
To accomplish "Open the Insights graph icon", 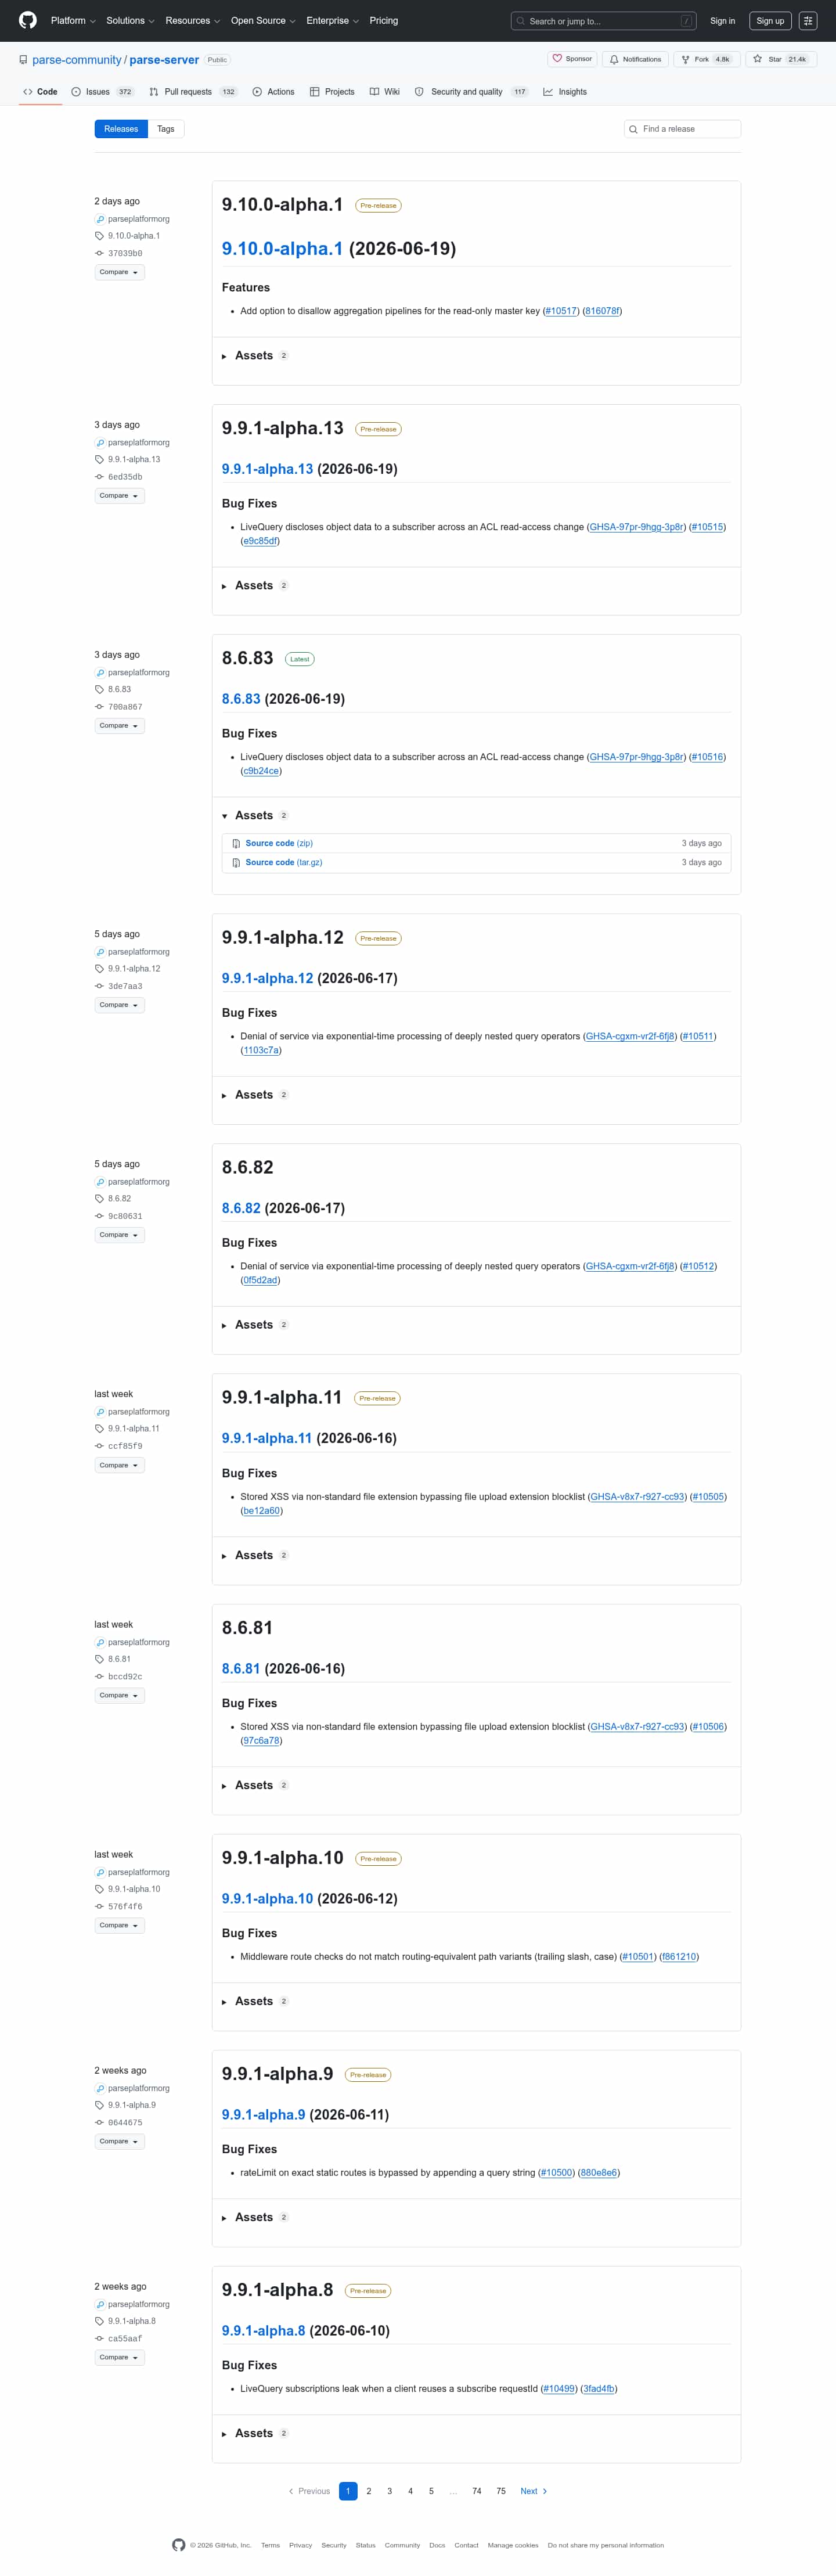I will click(548, 92).
